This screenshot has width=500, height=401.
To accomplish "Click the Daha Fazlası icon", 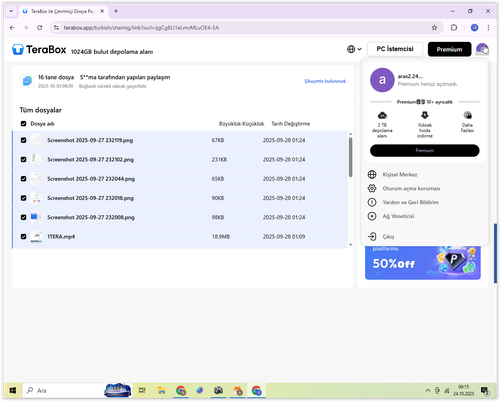I will 467,115.
